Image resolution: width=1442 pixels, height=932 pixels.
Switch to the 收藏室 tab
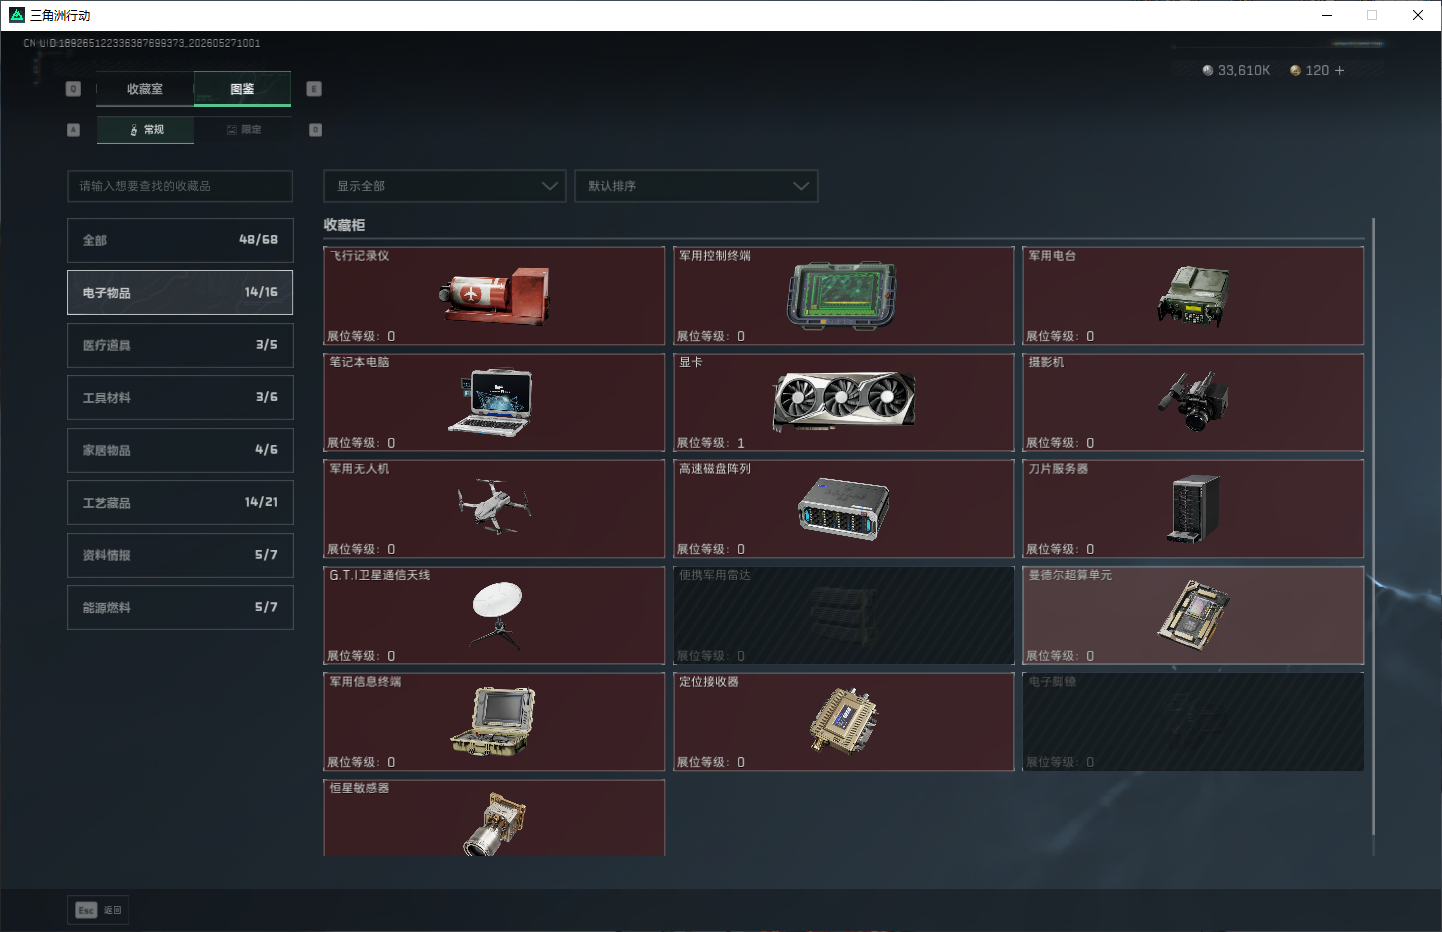pyautogui.click(x=145, y=89)
